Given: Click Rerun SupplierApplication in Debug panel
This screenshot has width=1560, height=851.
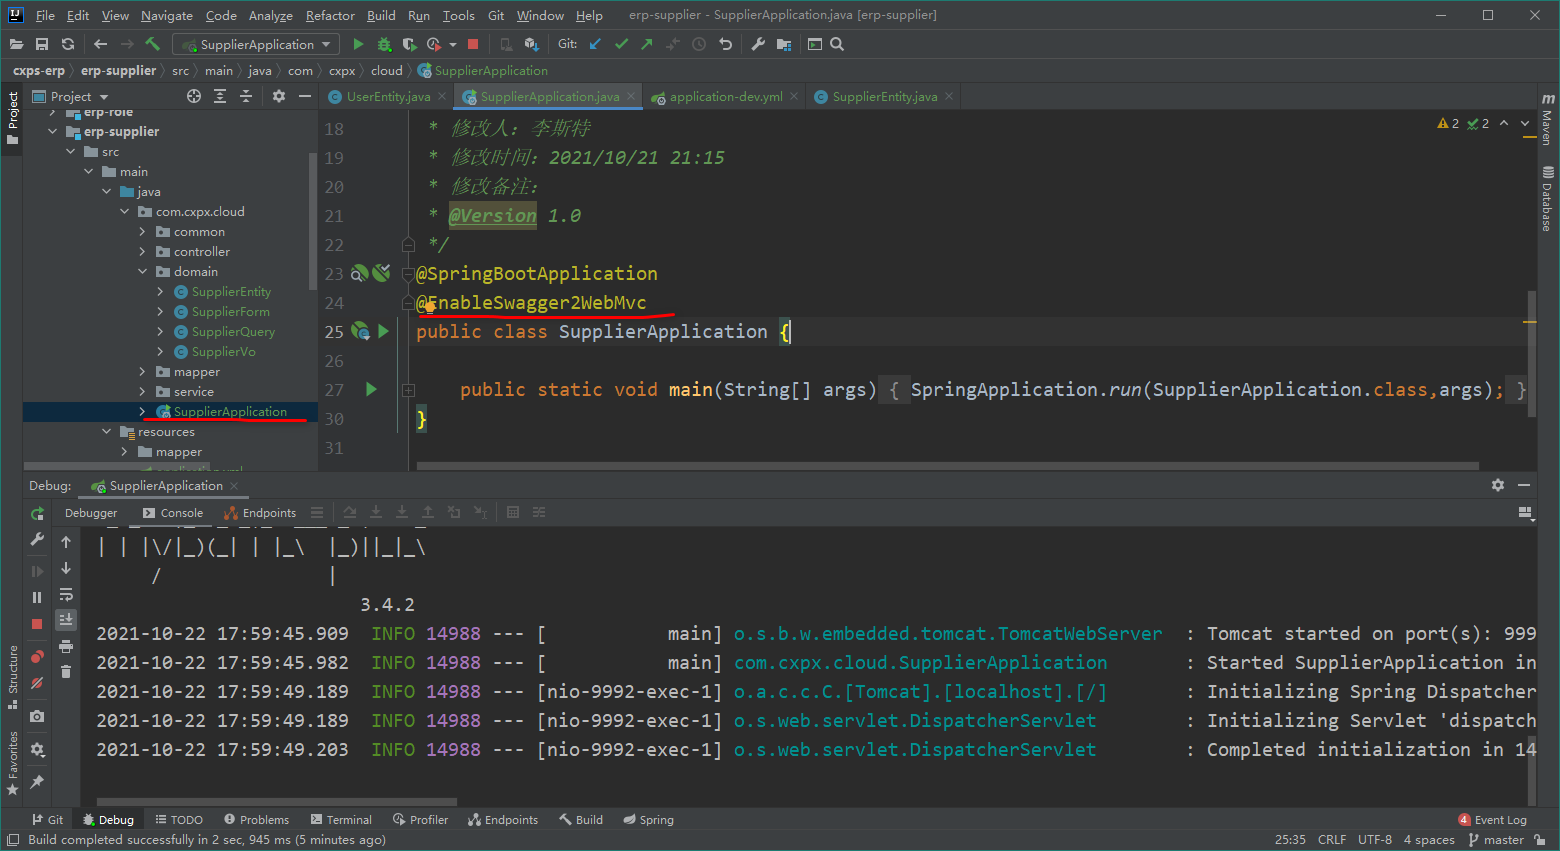Looking at the screenshot, I should (37, 513).
